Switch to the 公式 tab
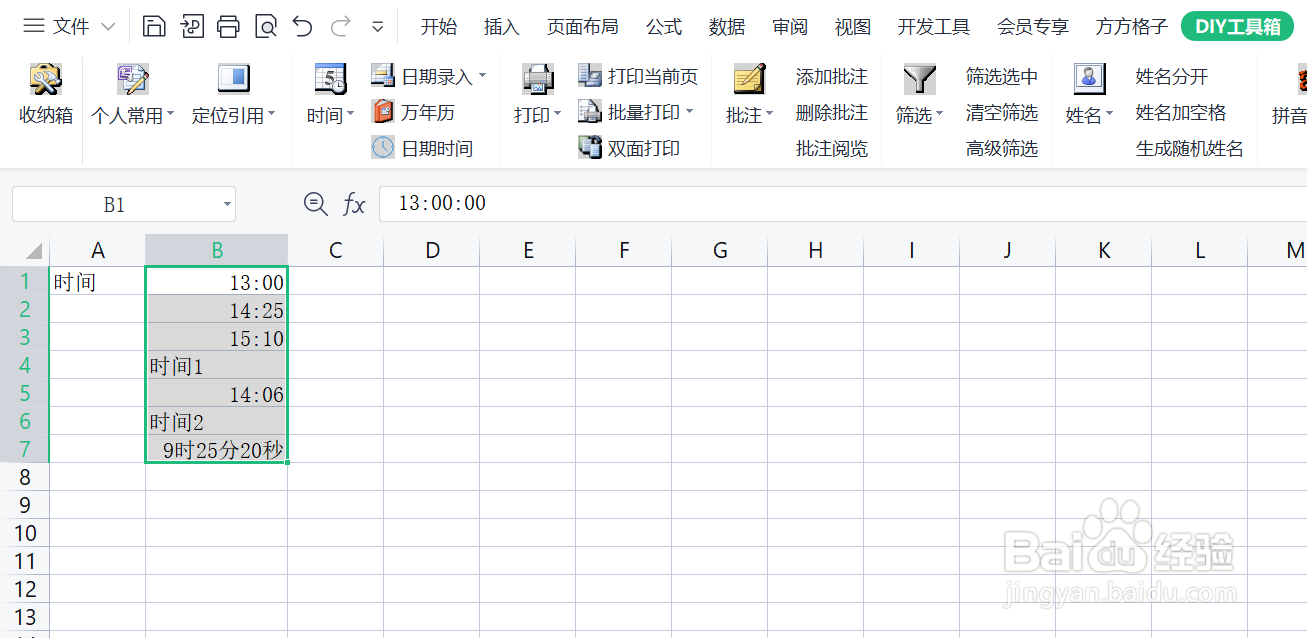 click(x=664, y=27)
